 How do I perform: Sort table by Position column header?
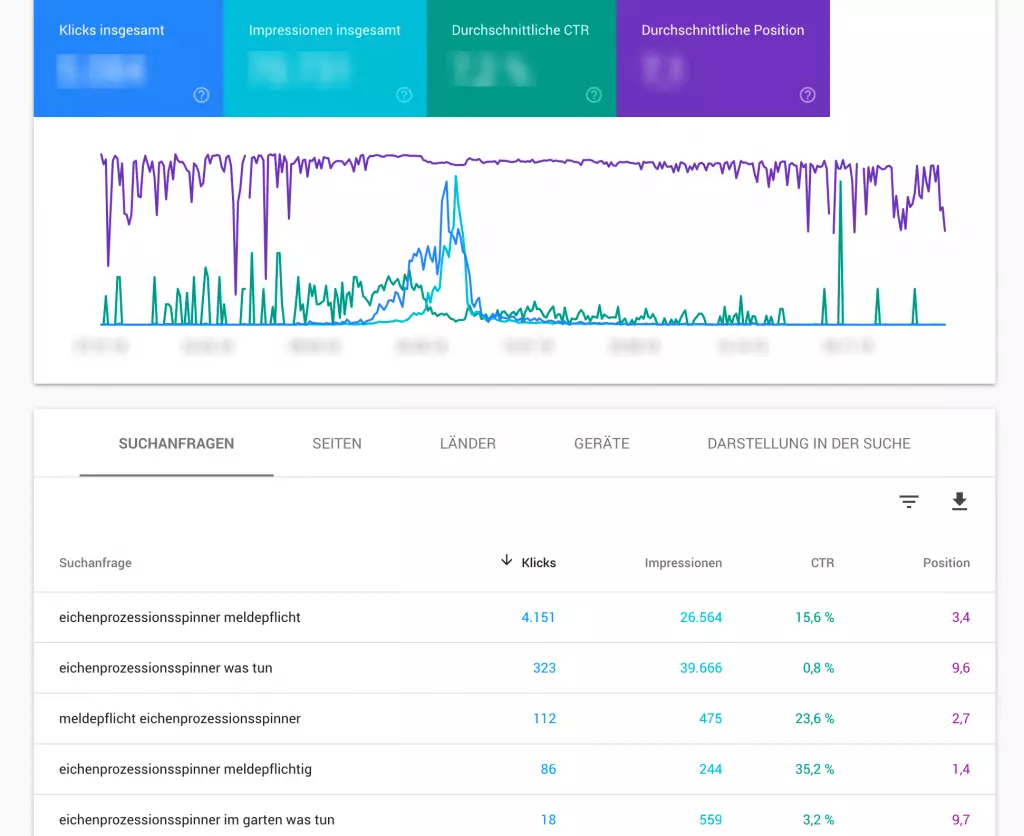(x=946, y=563)
